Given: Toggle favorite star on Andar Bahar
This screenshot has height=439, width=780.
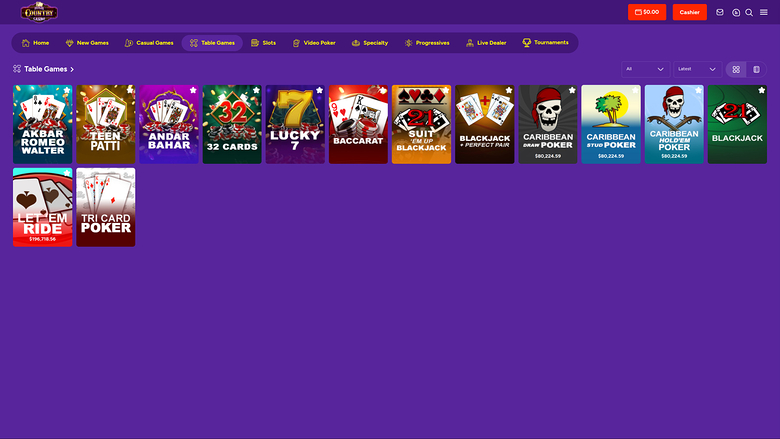Looking at the screenshot, I should point(193,90).
